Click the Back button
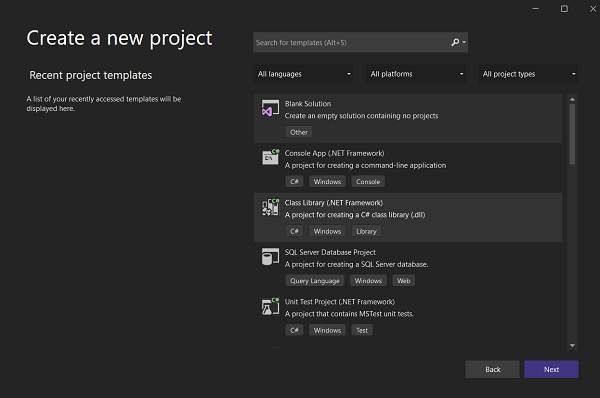Screen dimensions: 600x398 [x=492, y=369]
